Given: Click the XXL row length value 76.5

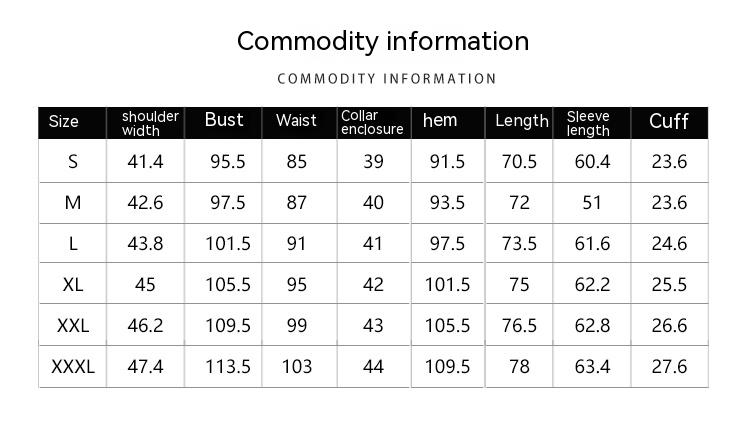Looking at the screenshot, I should tap(519, 326).
